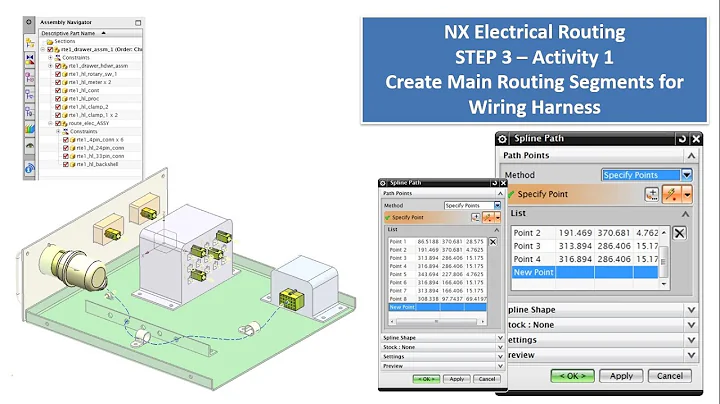
Task: Open Constraint Navigator tab in resource bar
Action: (x=30, y=60)
